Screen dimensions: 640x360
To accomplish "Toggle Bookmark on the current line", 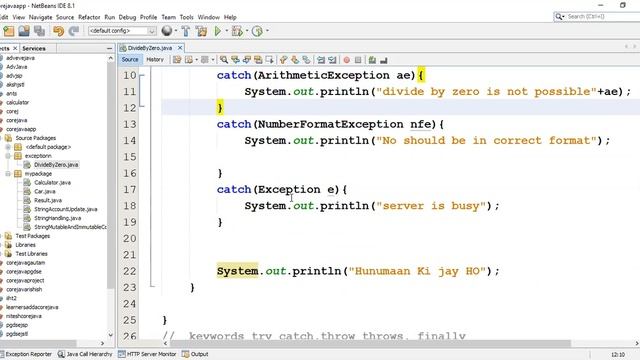I will [x=306, y=60].
